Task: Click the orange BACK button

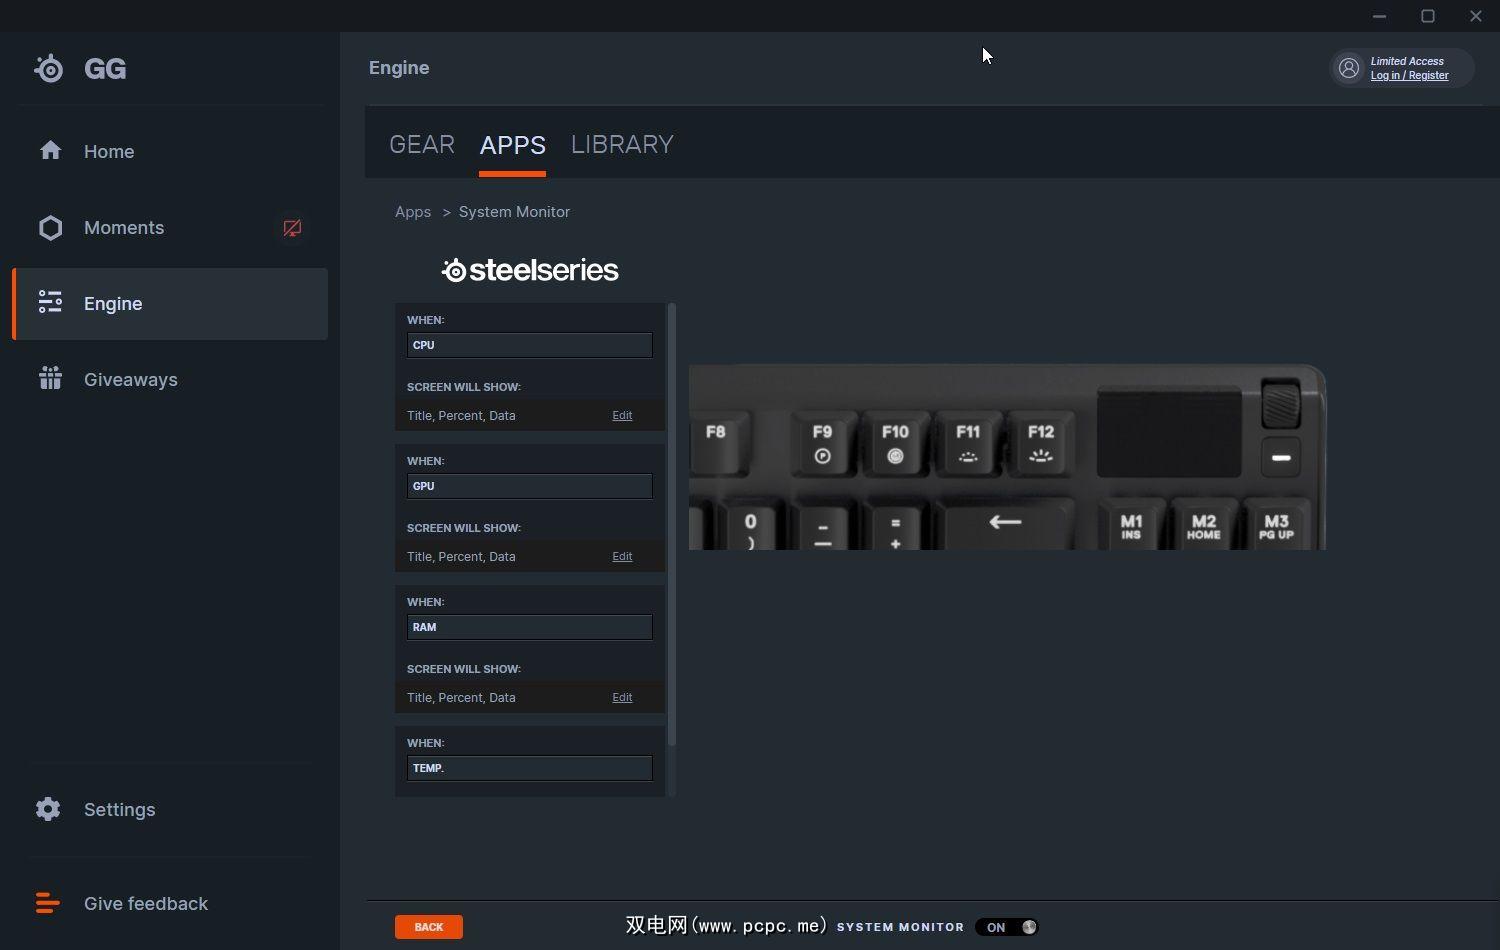Action: (x=429, y=927)
